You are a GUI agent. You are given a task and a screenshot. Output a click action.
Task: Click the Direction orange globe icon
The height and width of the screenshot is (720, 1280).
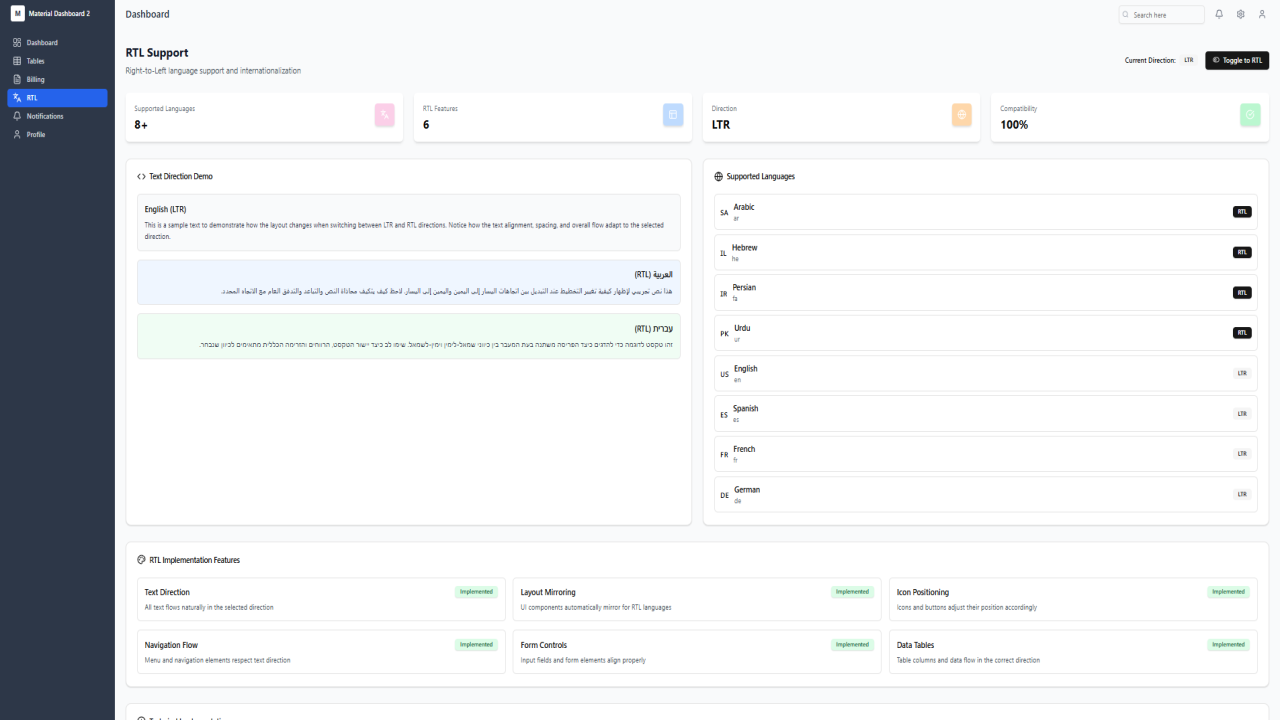coord(962,115)
